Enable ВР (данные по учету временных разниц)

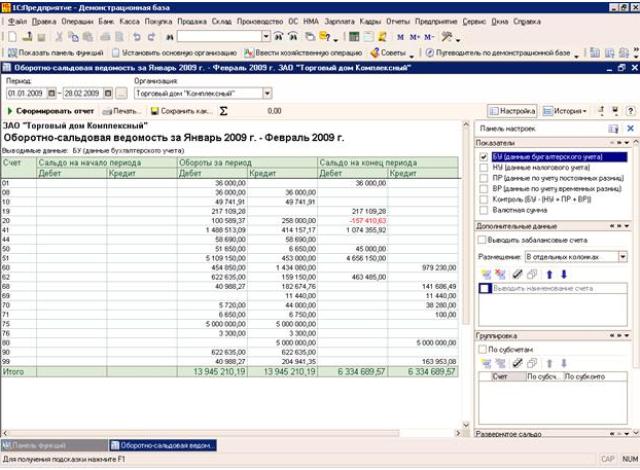pos(484,188)
